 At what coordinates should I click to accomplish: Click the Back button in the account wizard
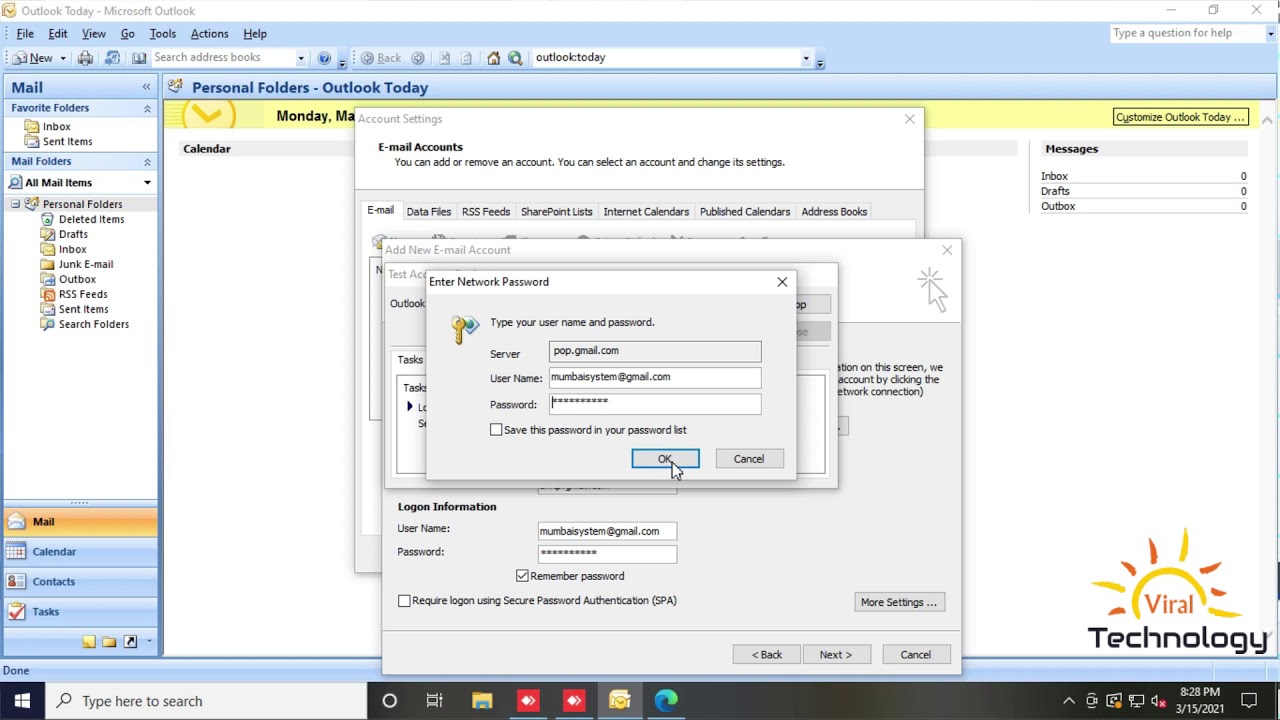(767, 655)
